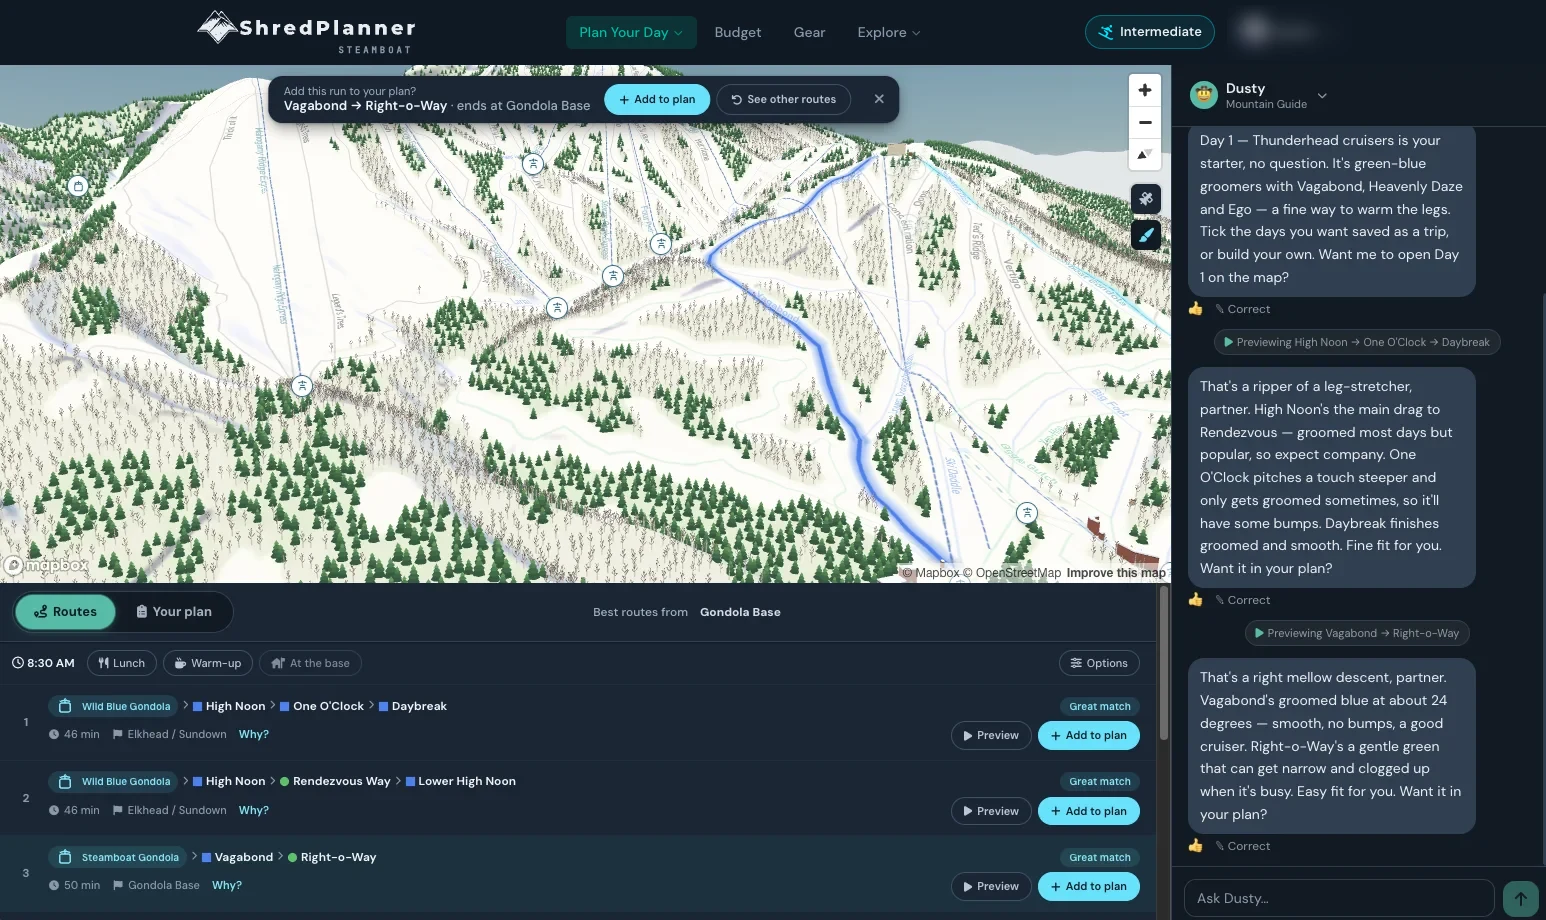Viewport: 1546px width, 920px height.
Task: Thumbs up the High Noon ripper message
Action: click(x=1195, y=600)
